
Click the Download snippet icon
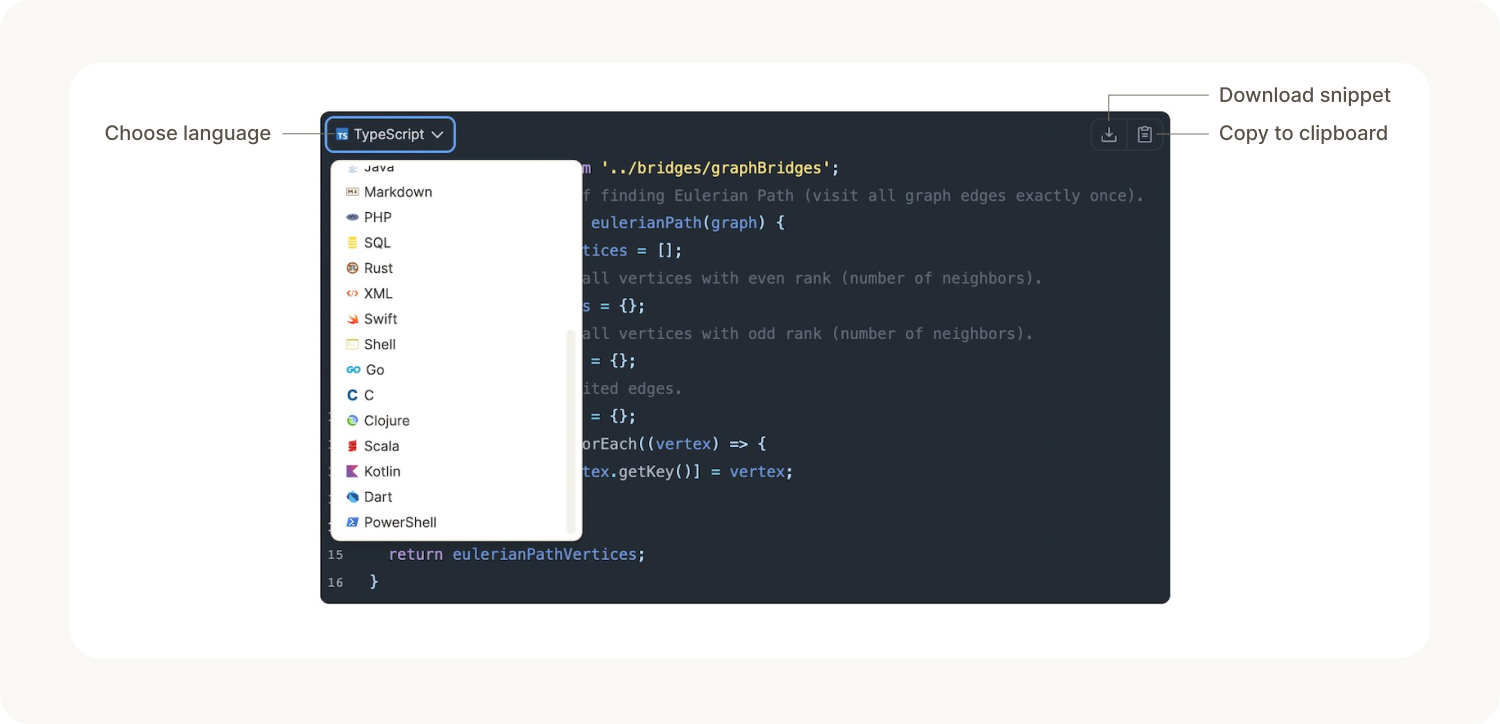tap(1108, 133)
